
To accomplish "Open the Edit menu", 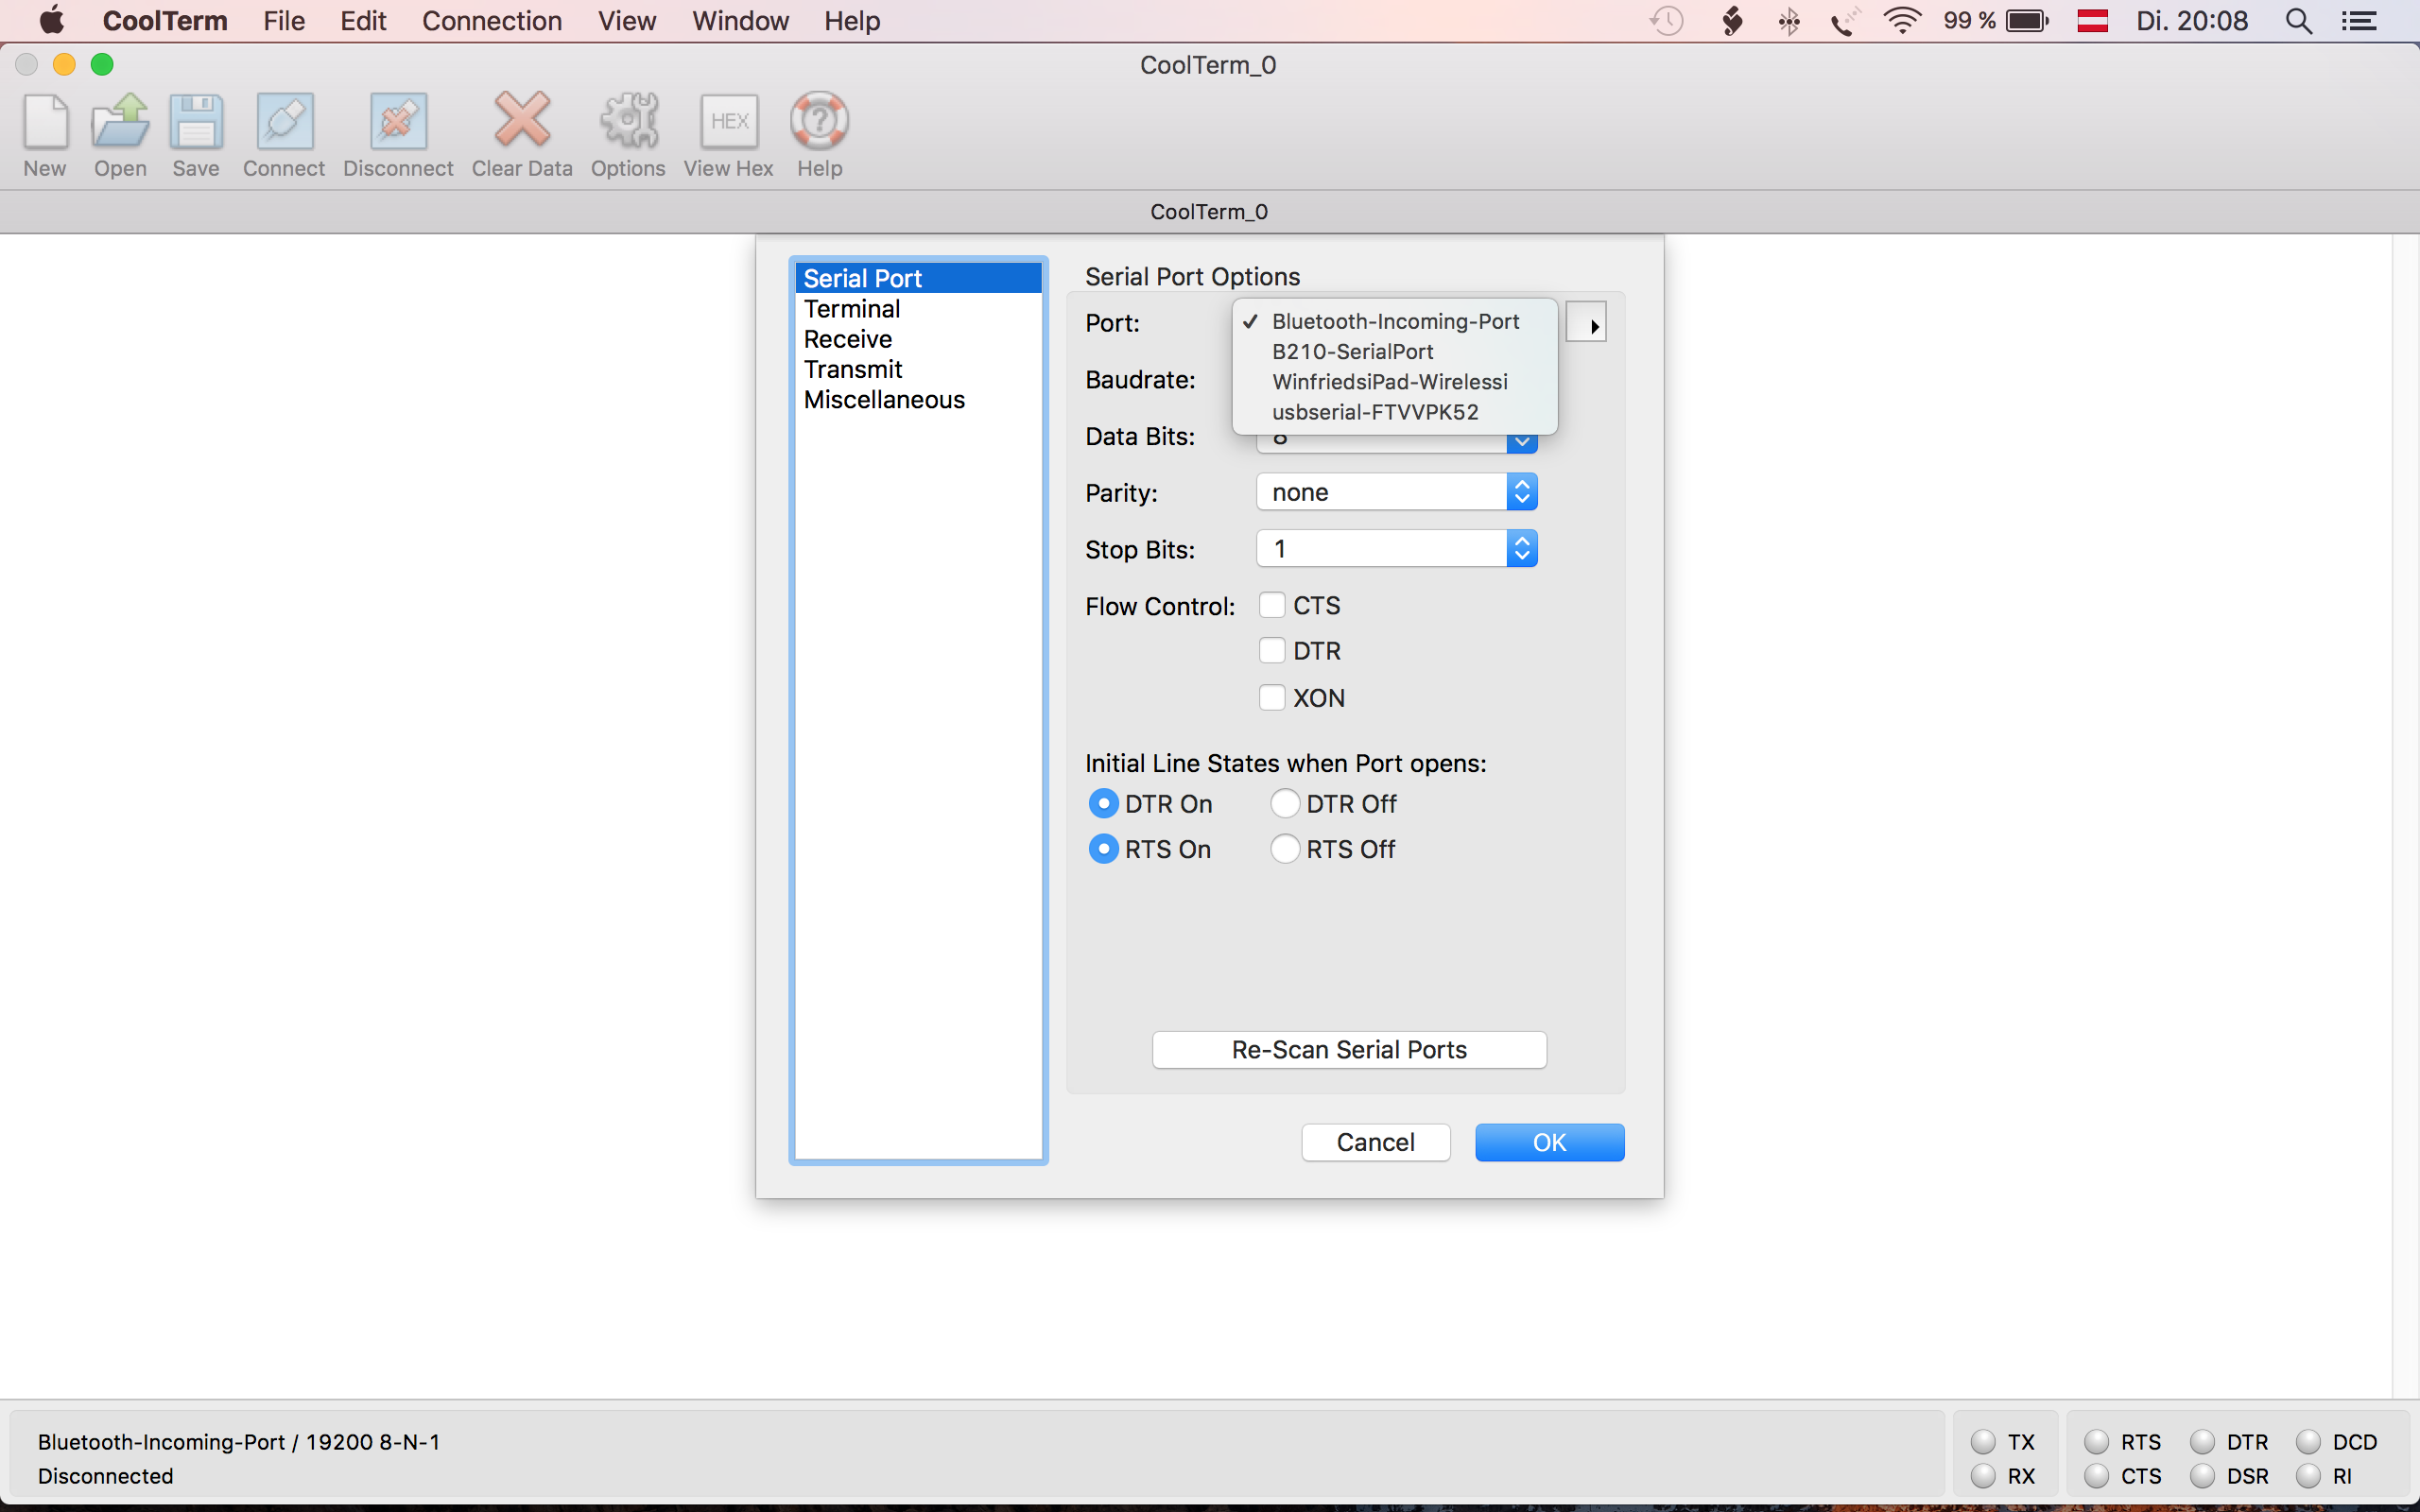I will (363, 21).
